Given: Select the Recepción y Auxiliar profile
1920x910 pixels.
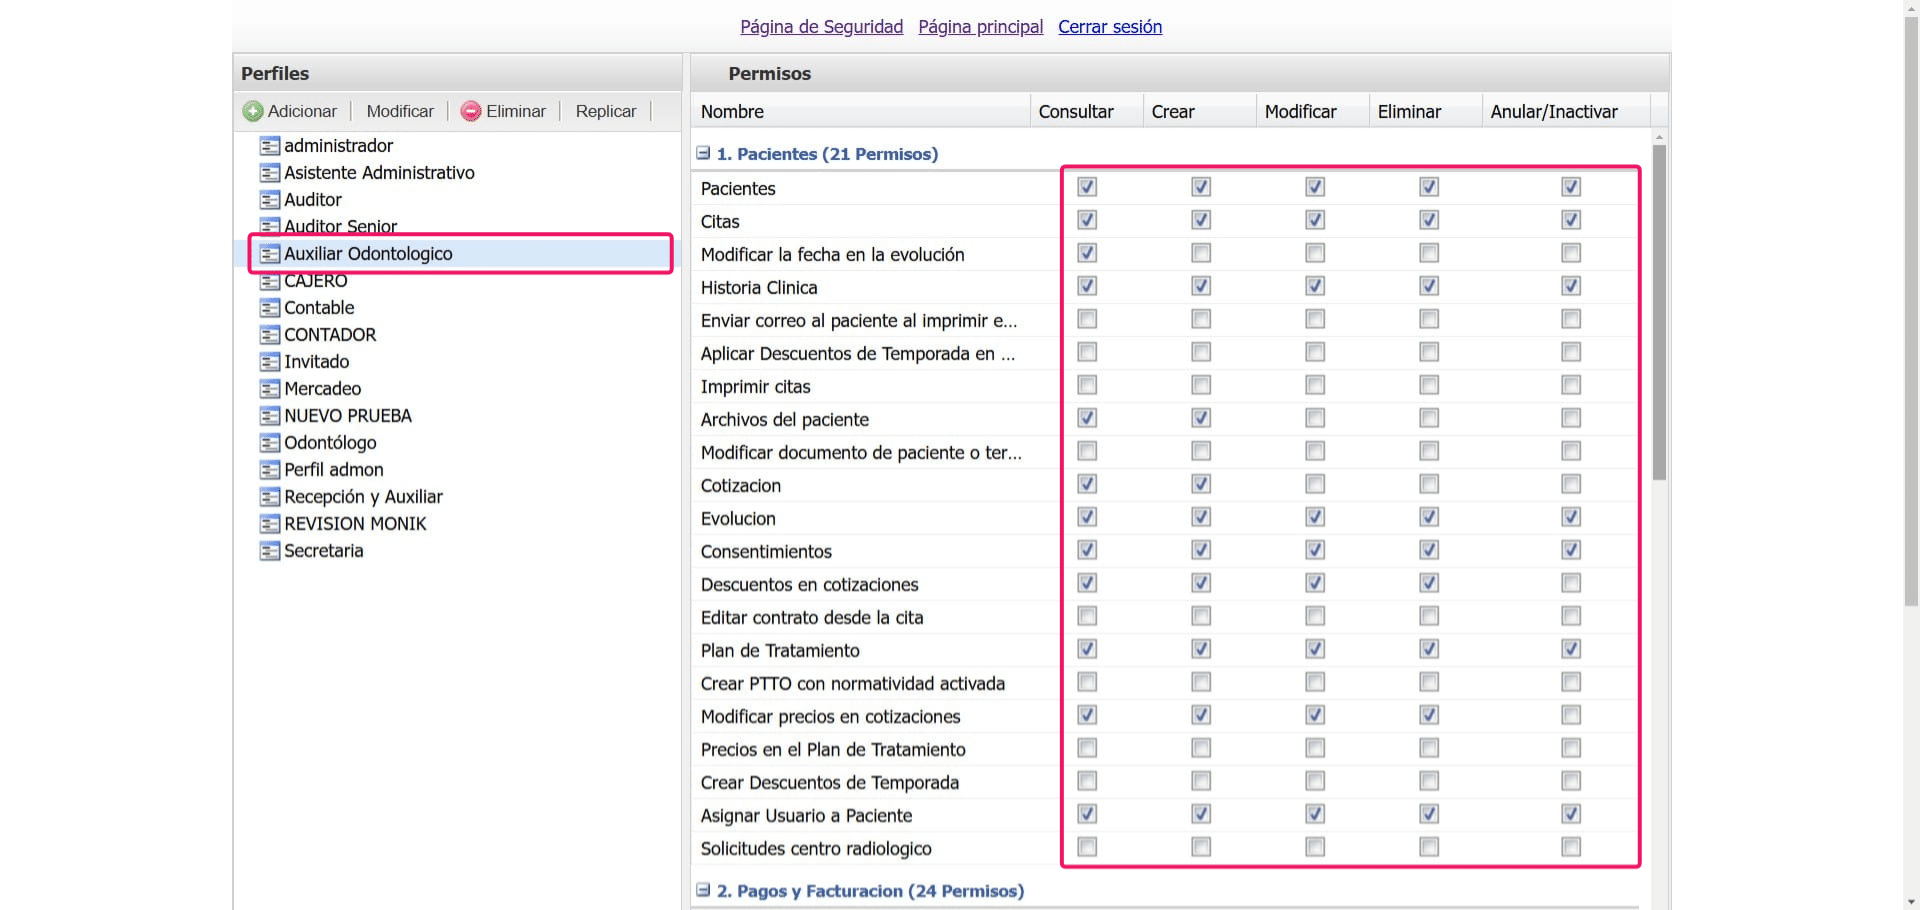Looking at the screenshot, I should click(x=363, y=497).
